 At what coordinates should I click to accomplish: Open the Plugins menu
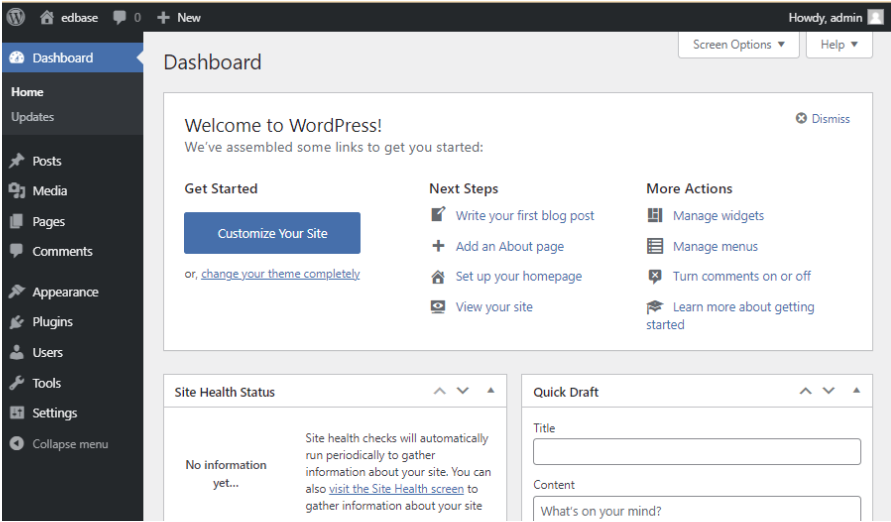click(52, 322)
